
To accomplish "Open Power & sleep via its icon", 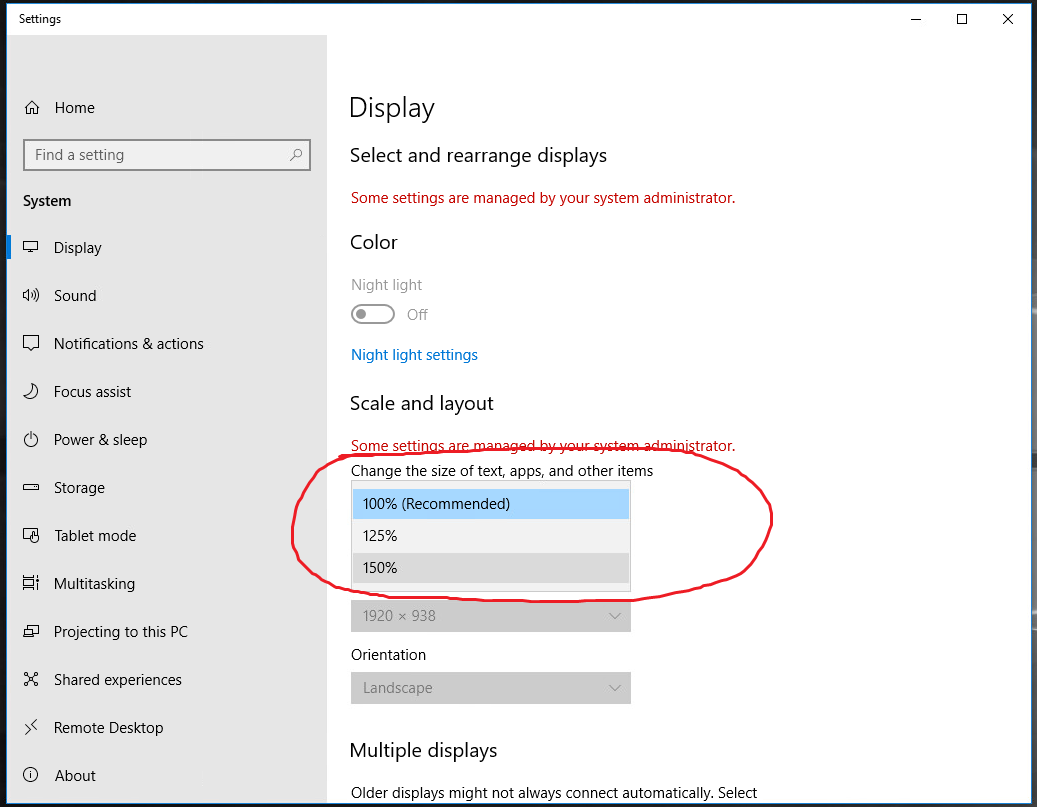I will point(31,439).
